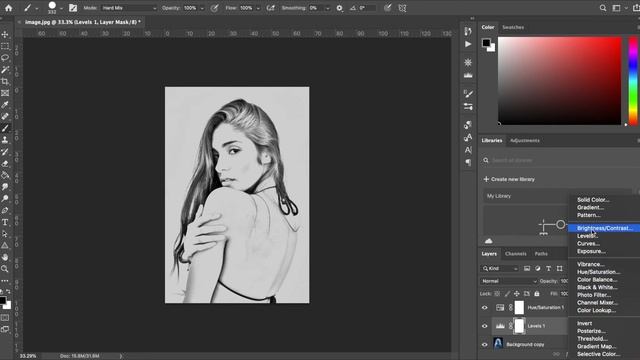This screenshot has width=640, height=360.
Task: Open the Edit Toolbar three-dots menu
Action: [5, 281]
